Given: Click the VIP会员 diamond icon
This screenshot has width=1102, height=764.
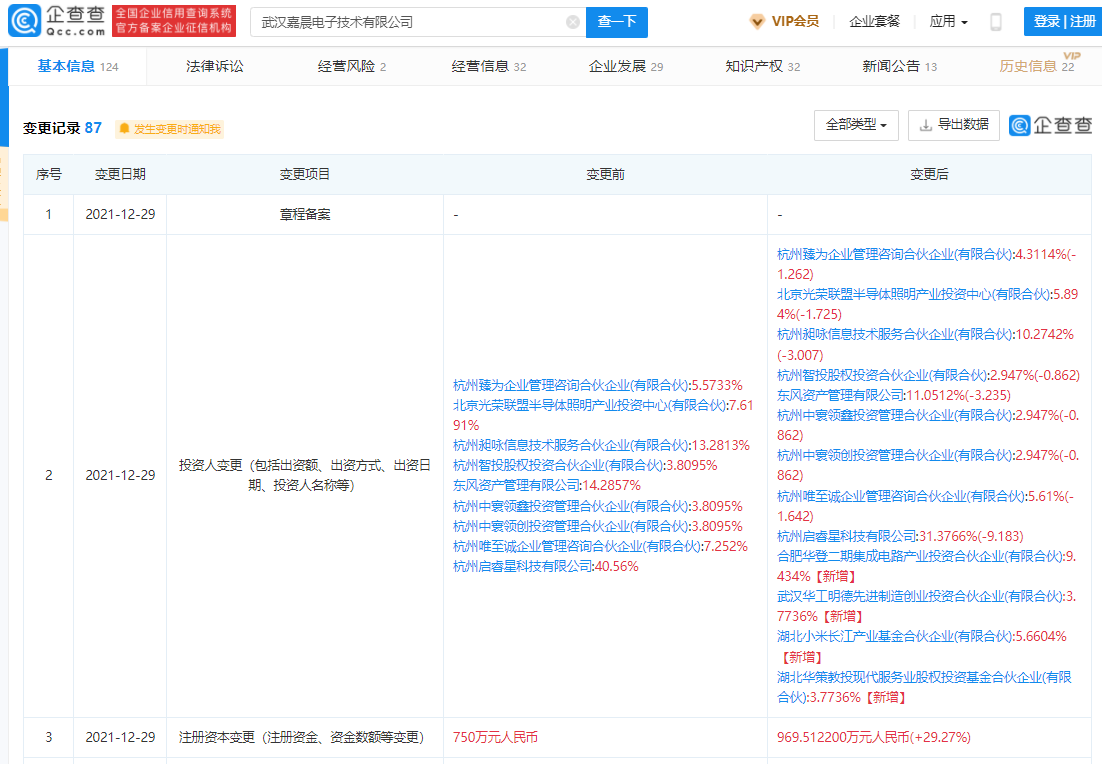Looking at the screenshot, I should tap(757, 22).
